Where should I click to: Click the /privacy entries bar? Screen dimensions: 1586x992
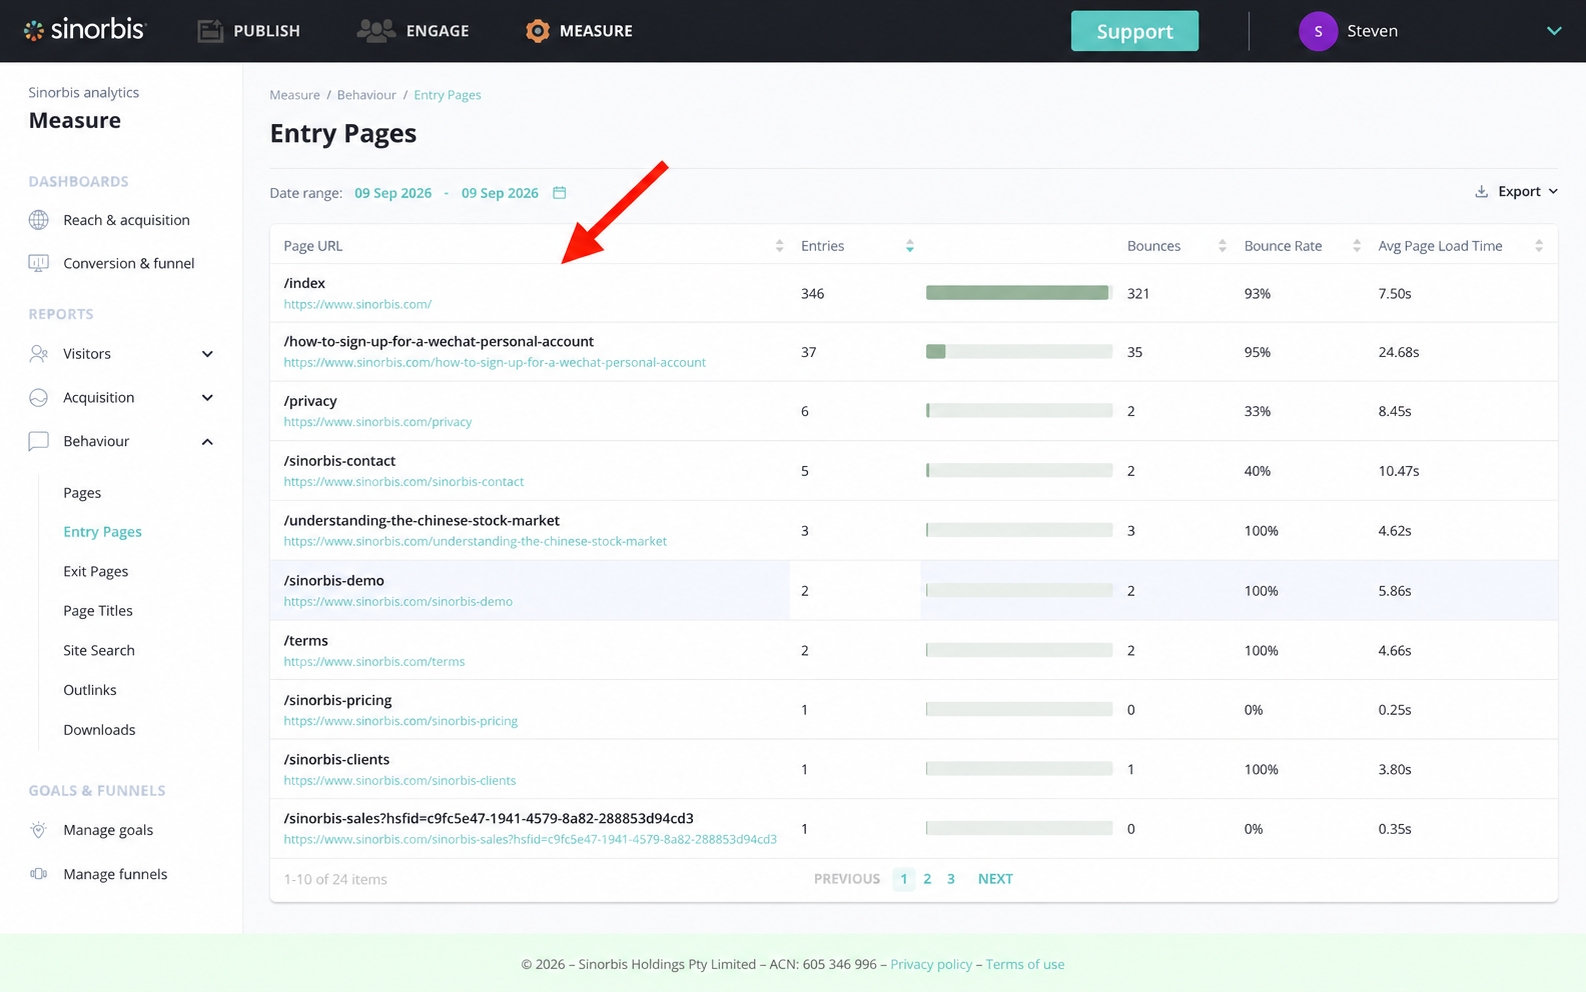[1019, 411]
